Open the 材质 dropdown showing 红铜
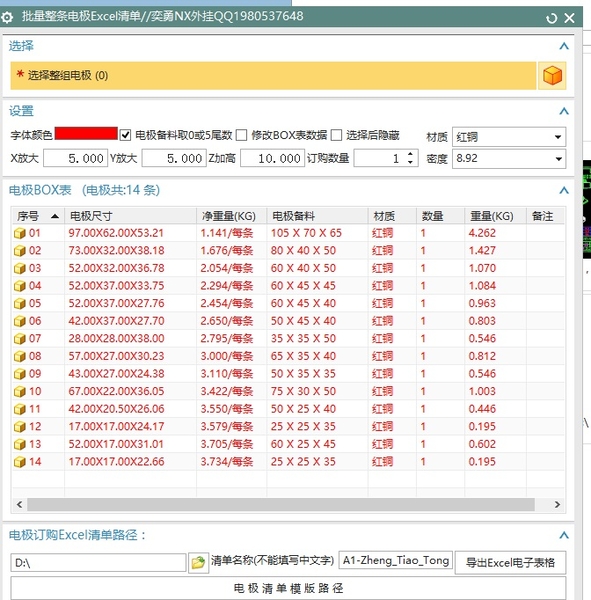The image size is (591, 600). point(509,137)
